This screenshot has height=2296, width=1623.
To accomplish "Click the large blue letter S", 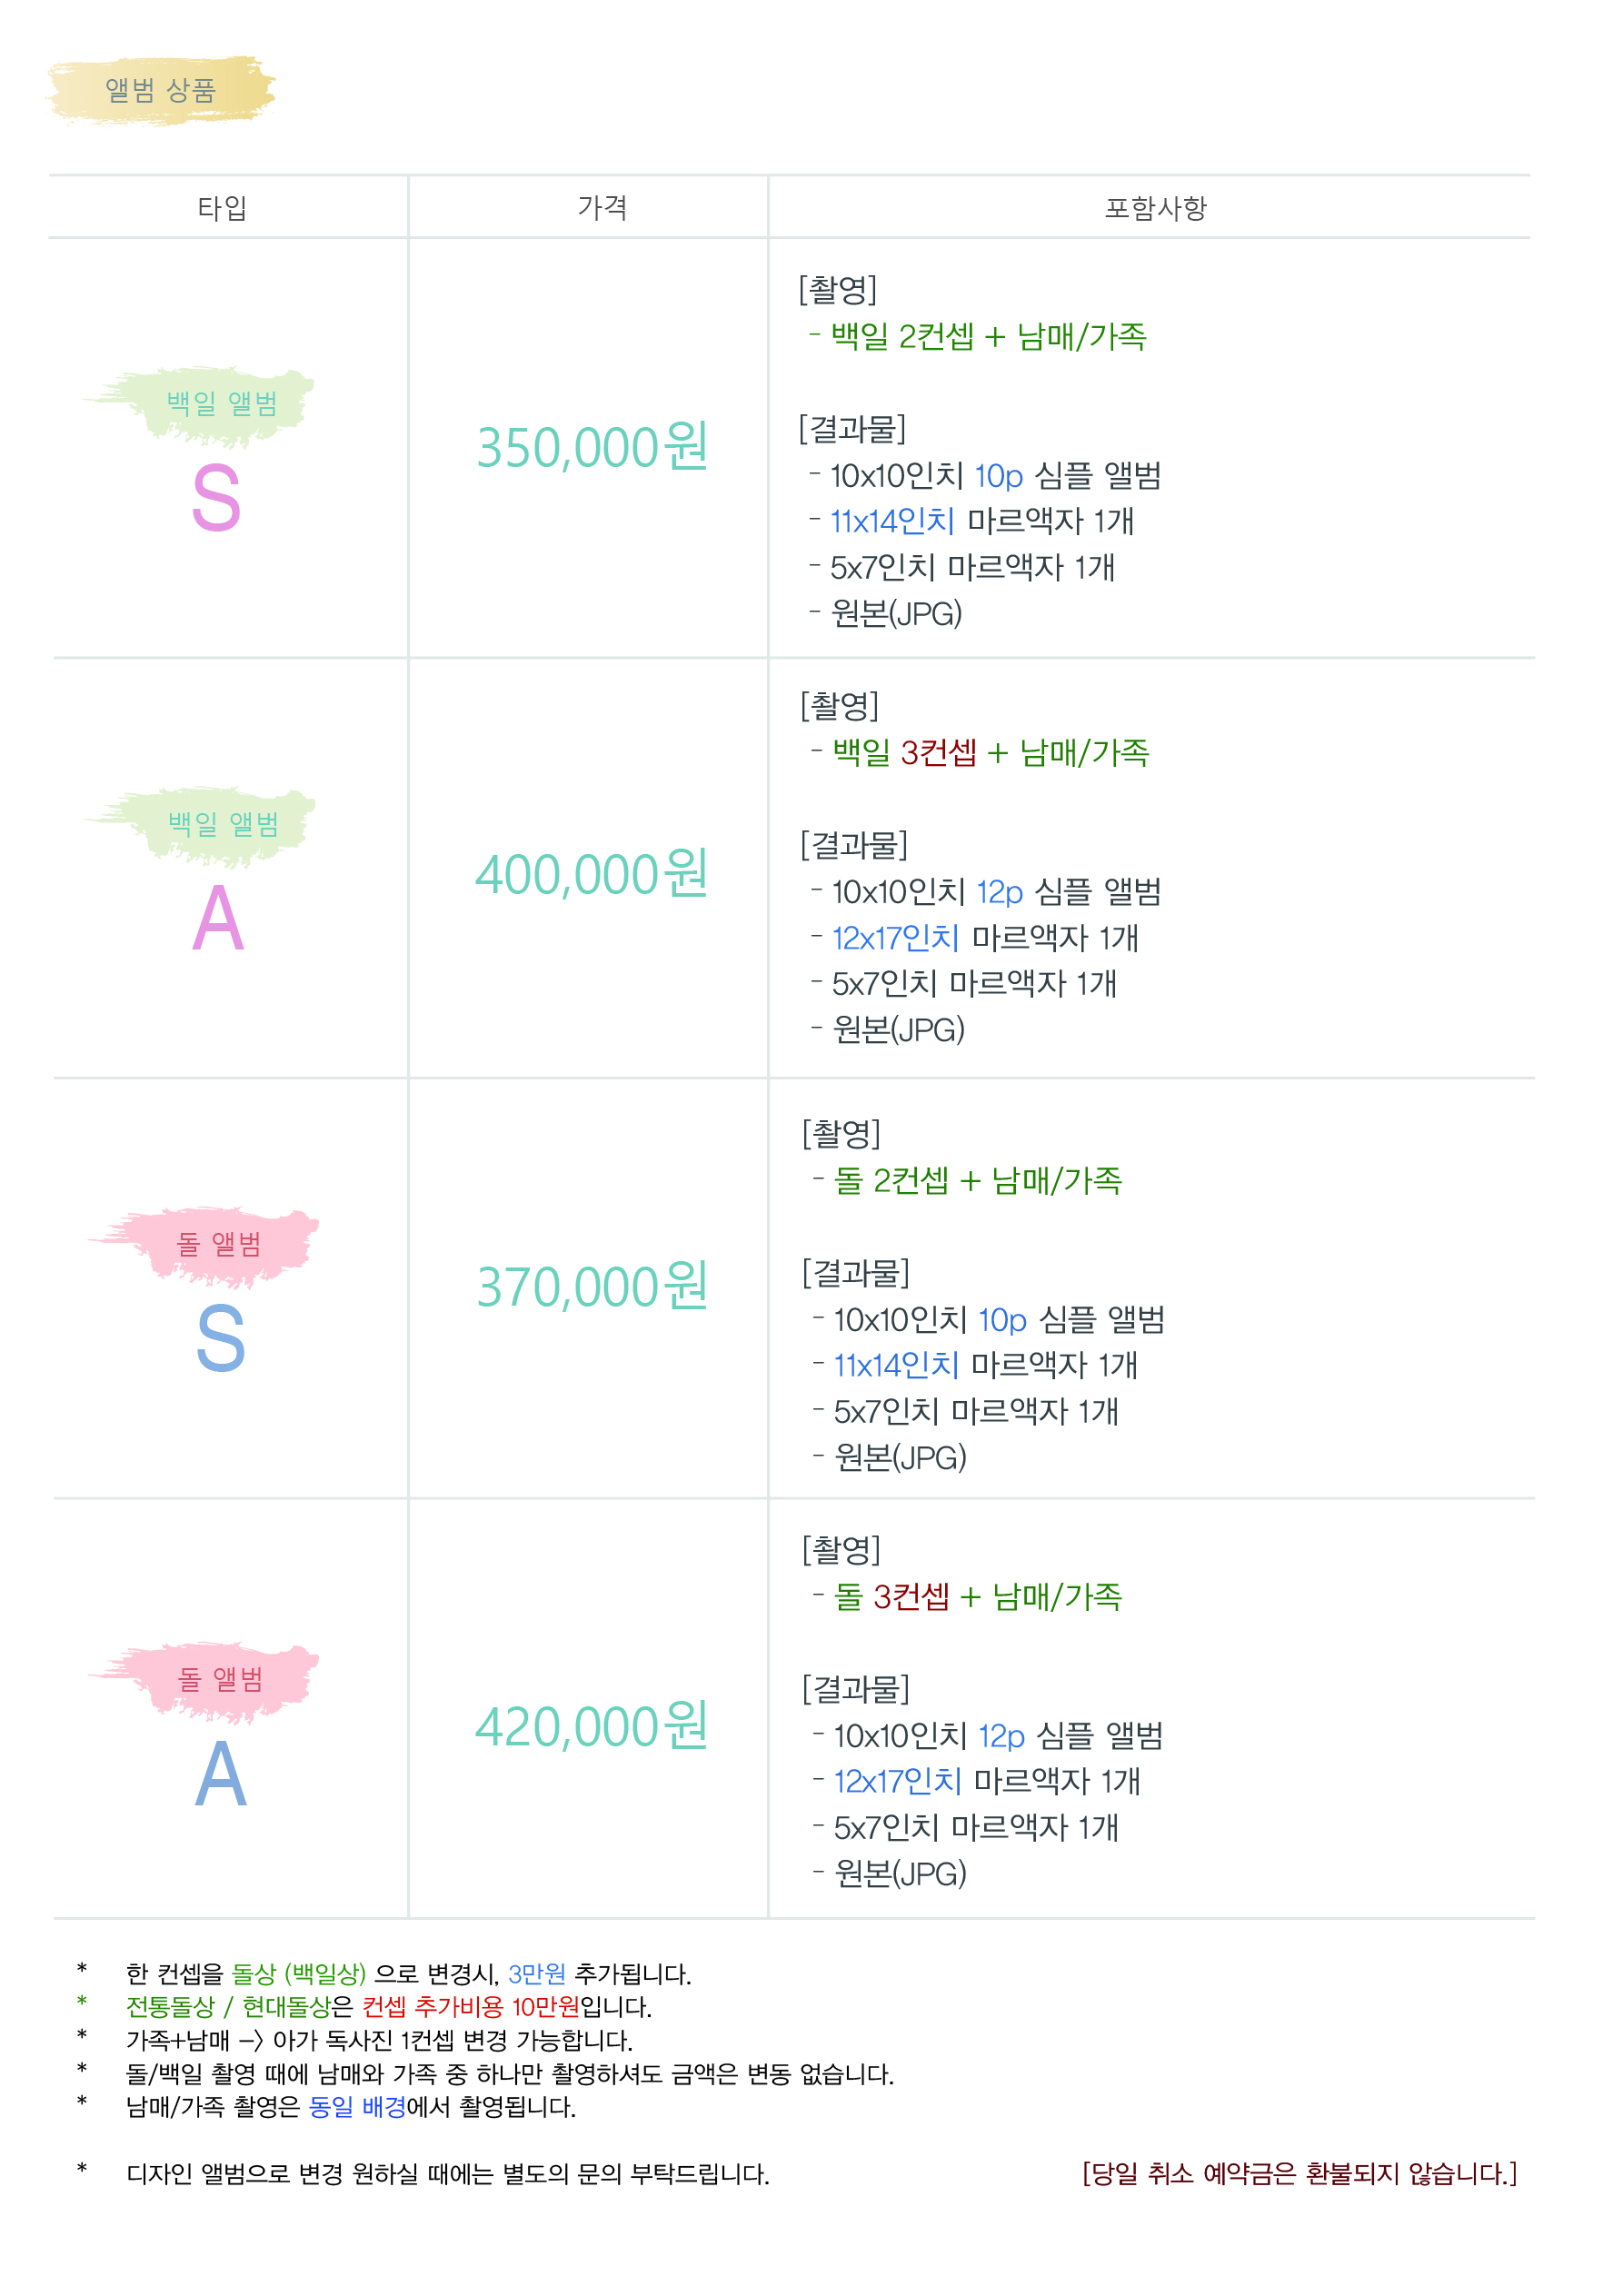I will click(x=220, y=1338).
